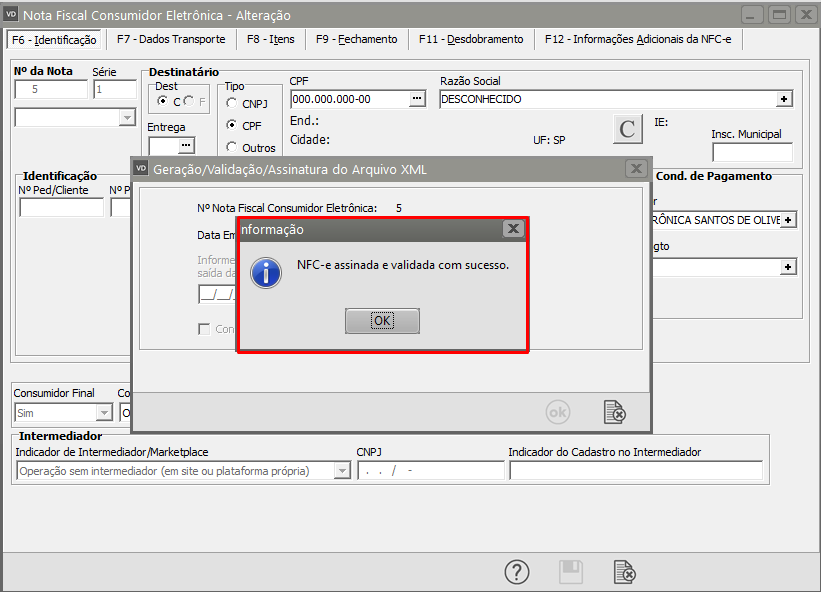This screenshot has width=821, height=592.
Task: Click the blue information icon
Action: click(266, 273)
